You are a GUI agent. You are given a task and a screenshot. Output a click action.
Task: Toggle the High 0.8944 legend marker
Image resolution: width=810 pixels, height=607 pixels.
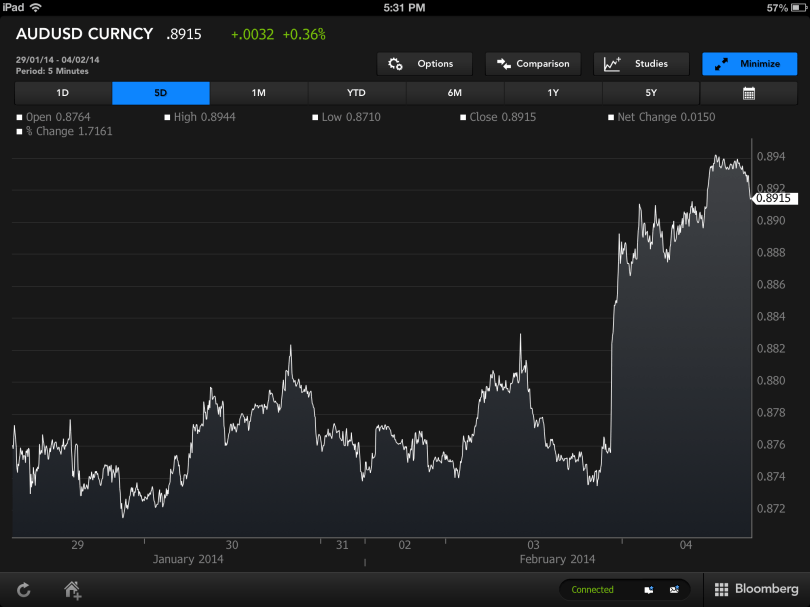coord(167,117)
